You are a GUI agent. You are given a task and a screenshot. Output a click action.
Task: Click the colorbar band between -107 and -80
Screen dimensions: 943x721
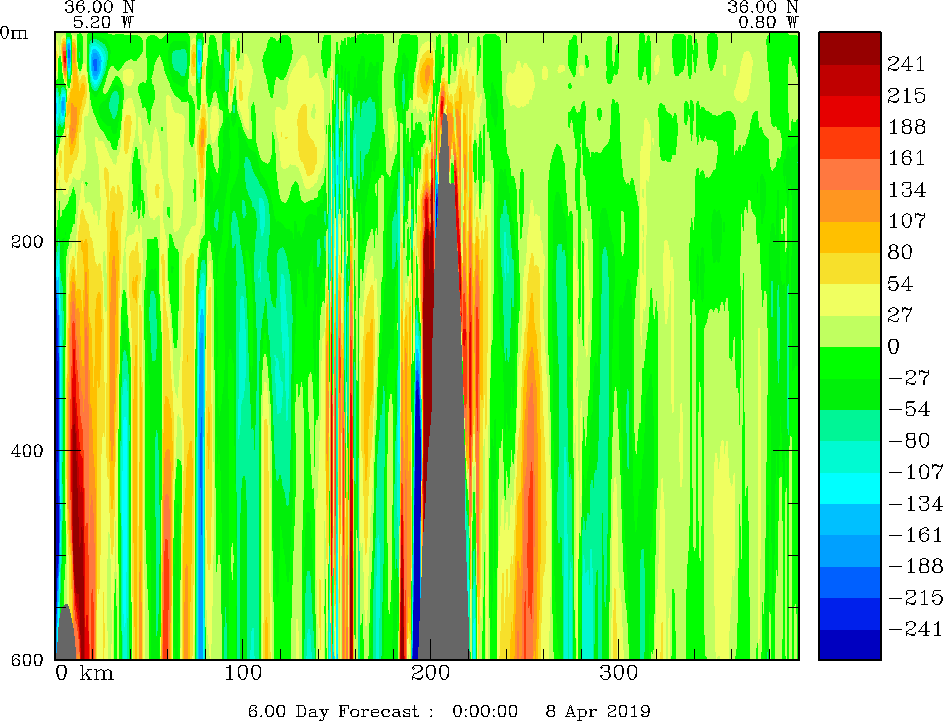850,457
